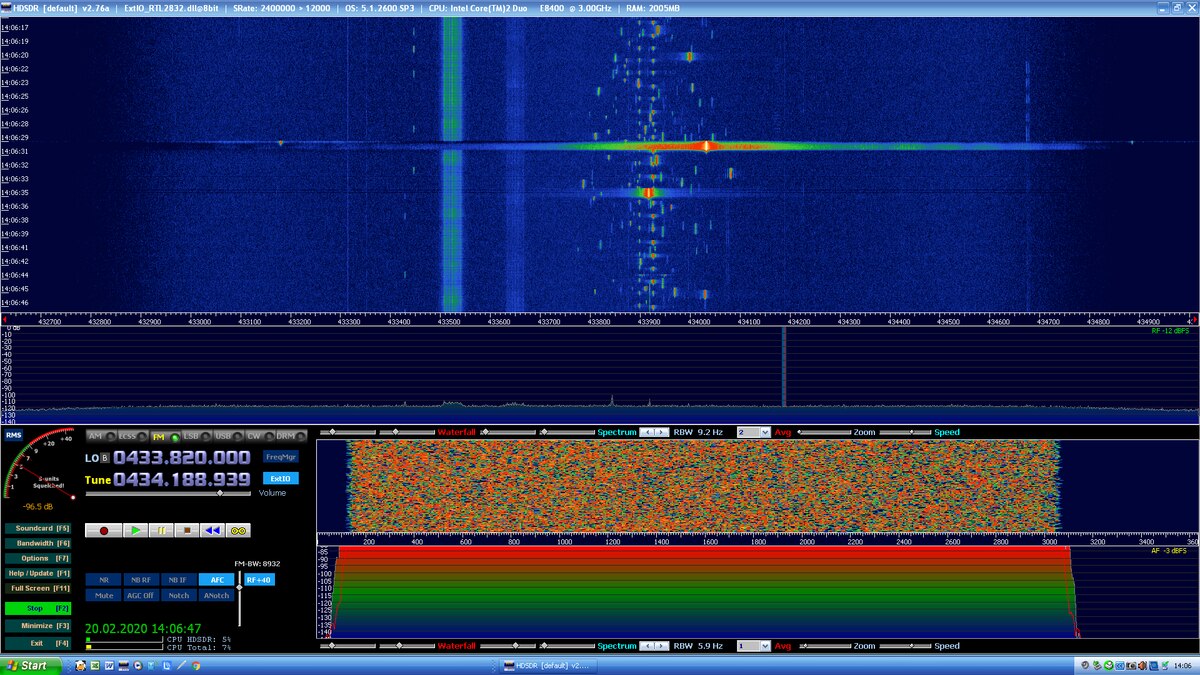Open Help / Update [F1]
Viewport: 1200px width, 675px height.
pos(39,573)
